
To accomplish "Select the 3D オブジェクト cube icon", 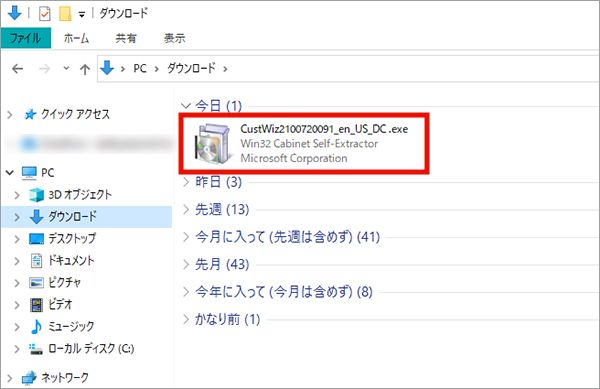I will 37,195.
